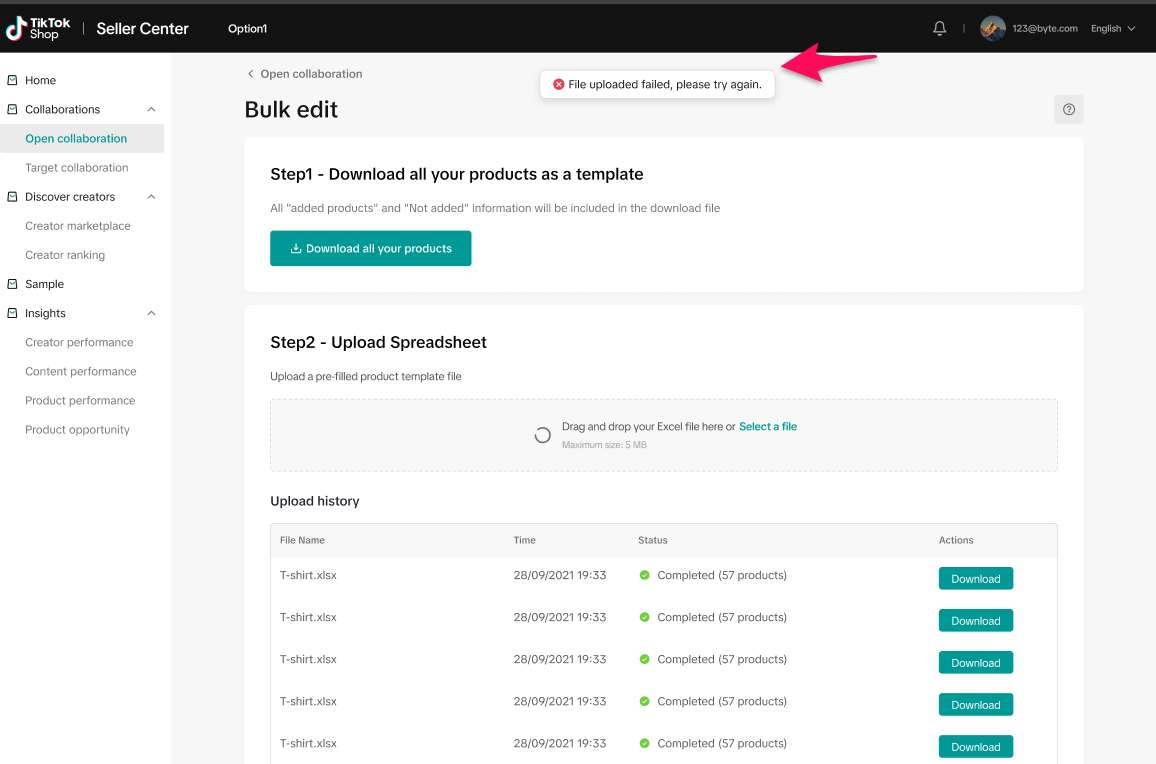Click the Discover creators sidebar icon
The height and width of the screenshot is (764, 1156).
(x=12, y=197)
